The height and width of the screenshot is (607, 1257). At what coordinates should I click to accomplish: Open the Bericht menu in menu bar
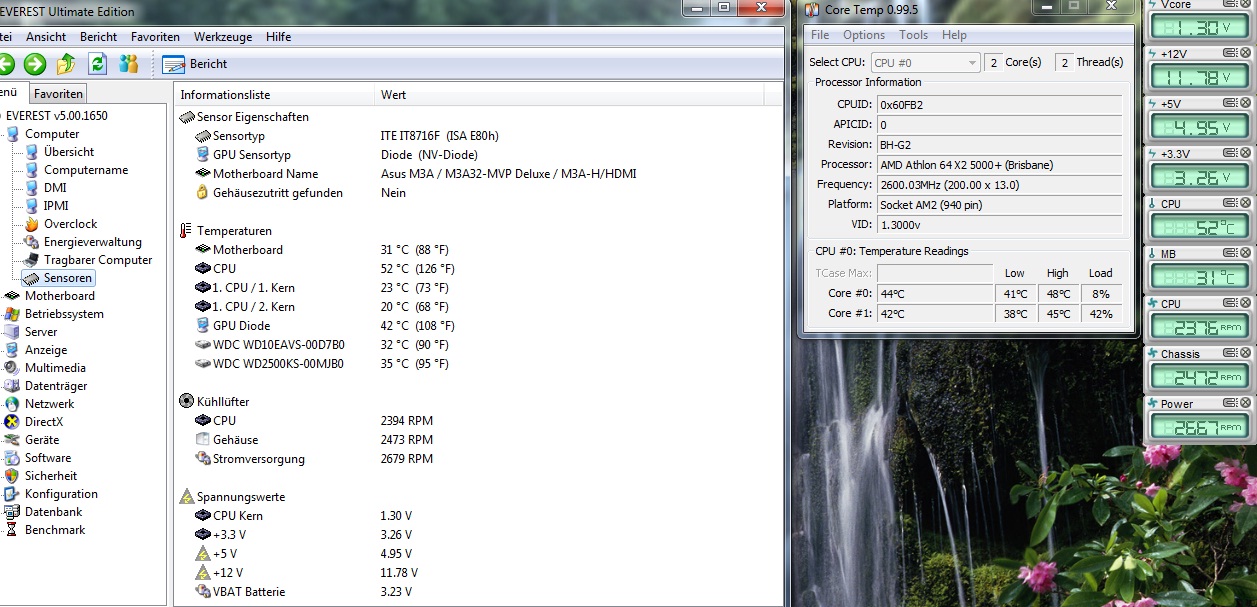click(x=99, y=37)
